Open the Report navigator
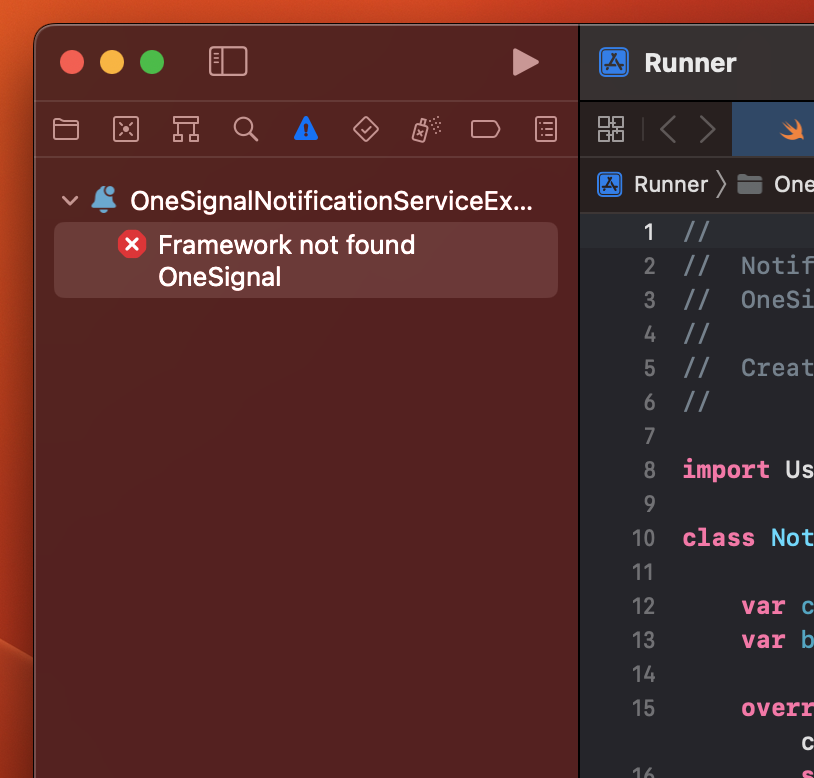 click(546, 129)
